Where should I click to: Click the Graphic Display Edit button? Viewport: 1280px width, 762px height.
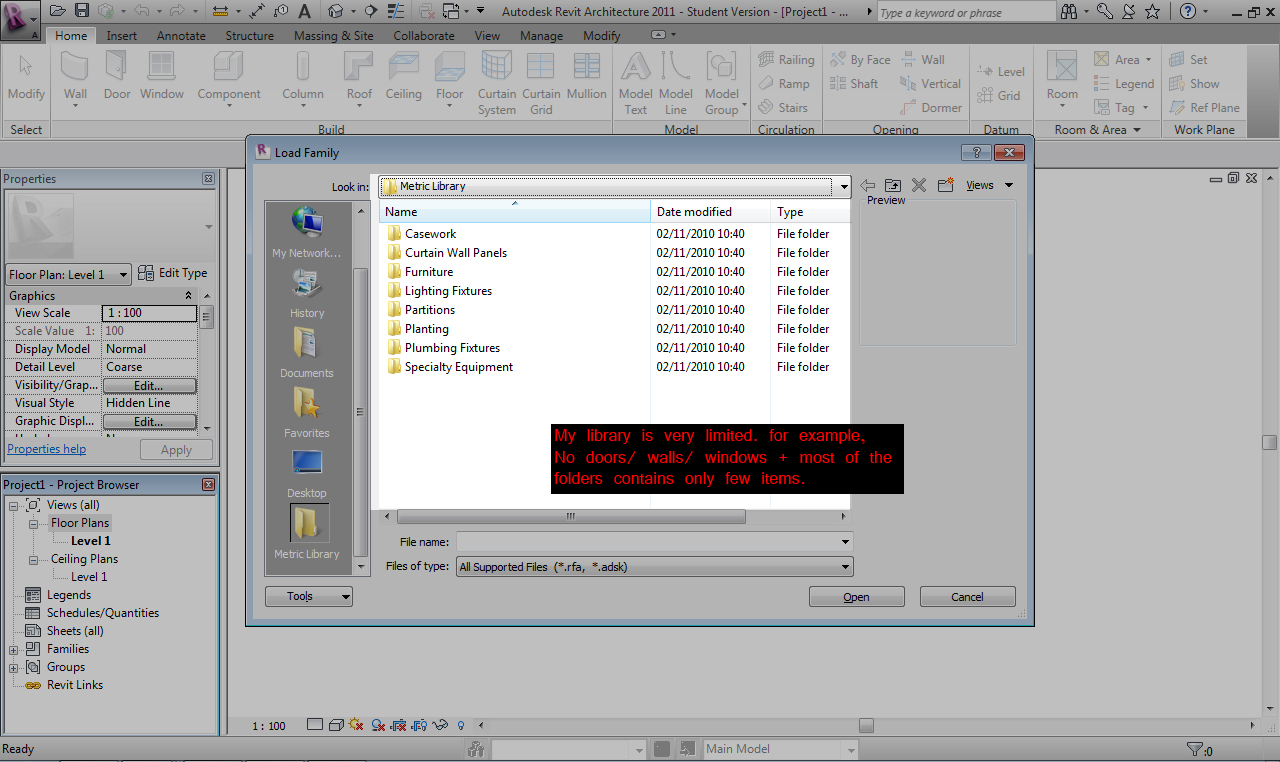149,421
